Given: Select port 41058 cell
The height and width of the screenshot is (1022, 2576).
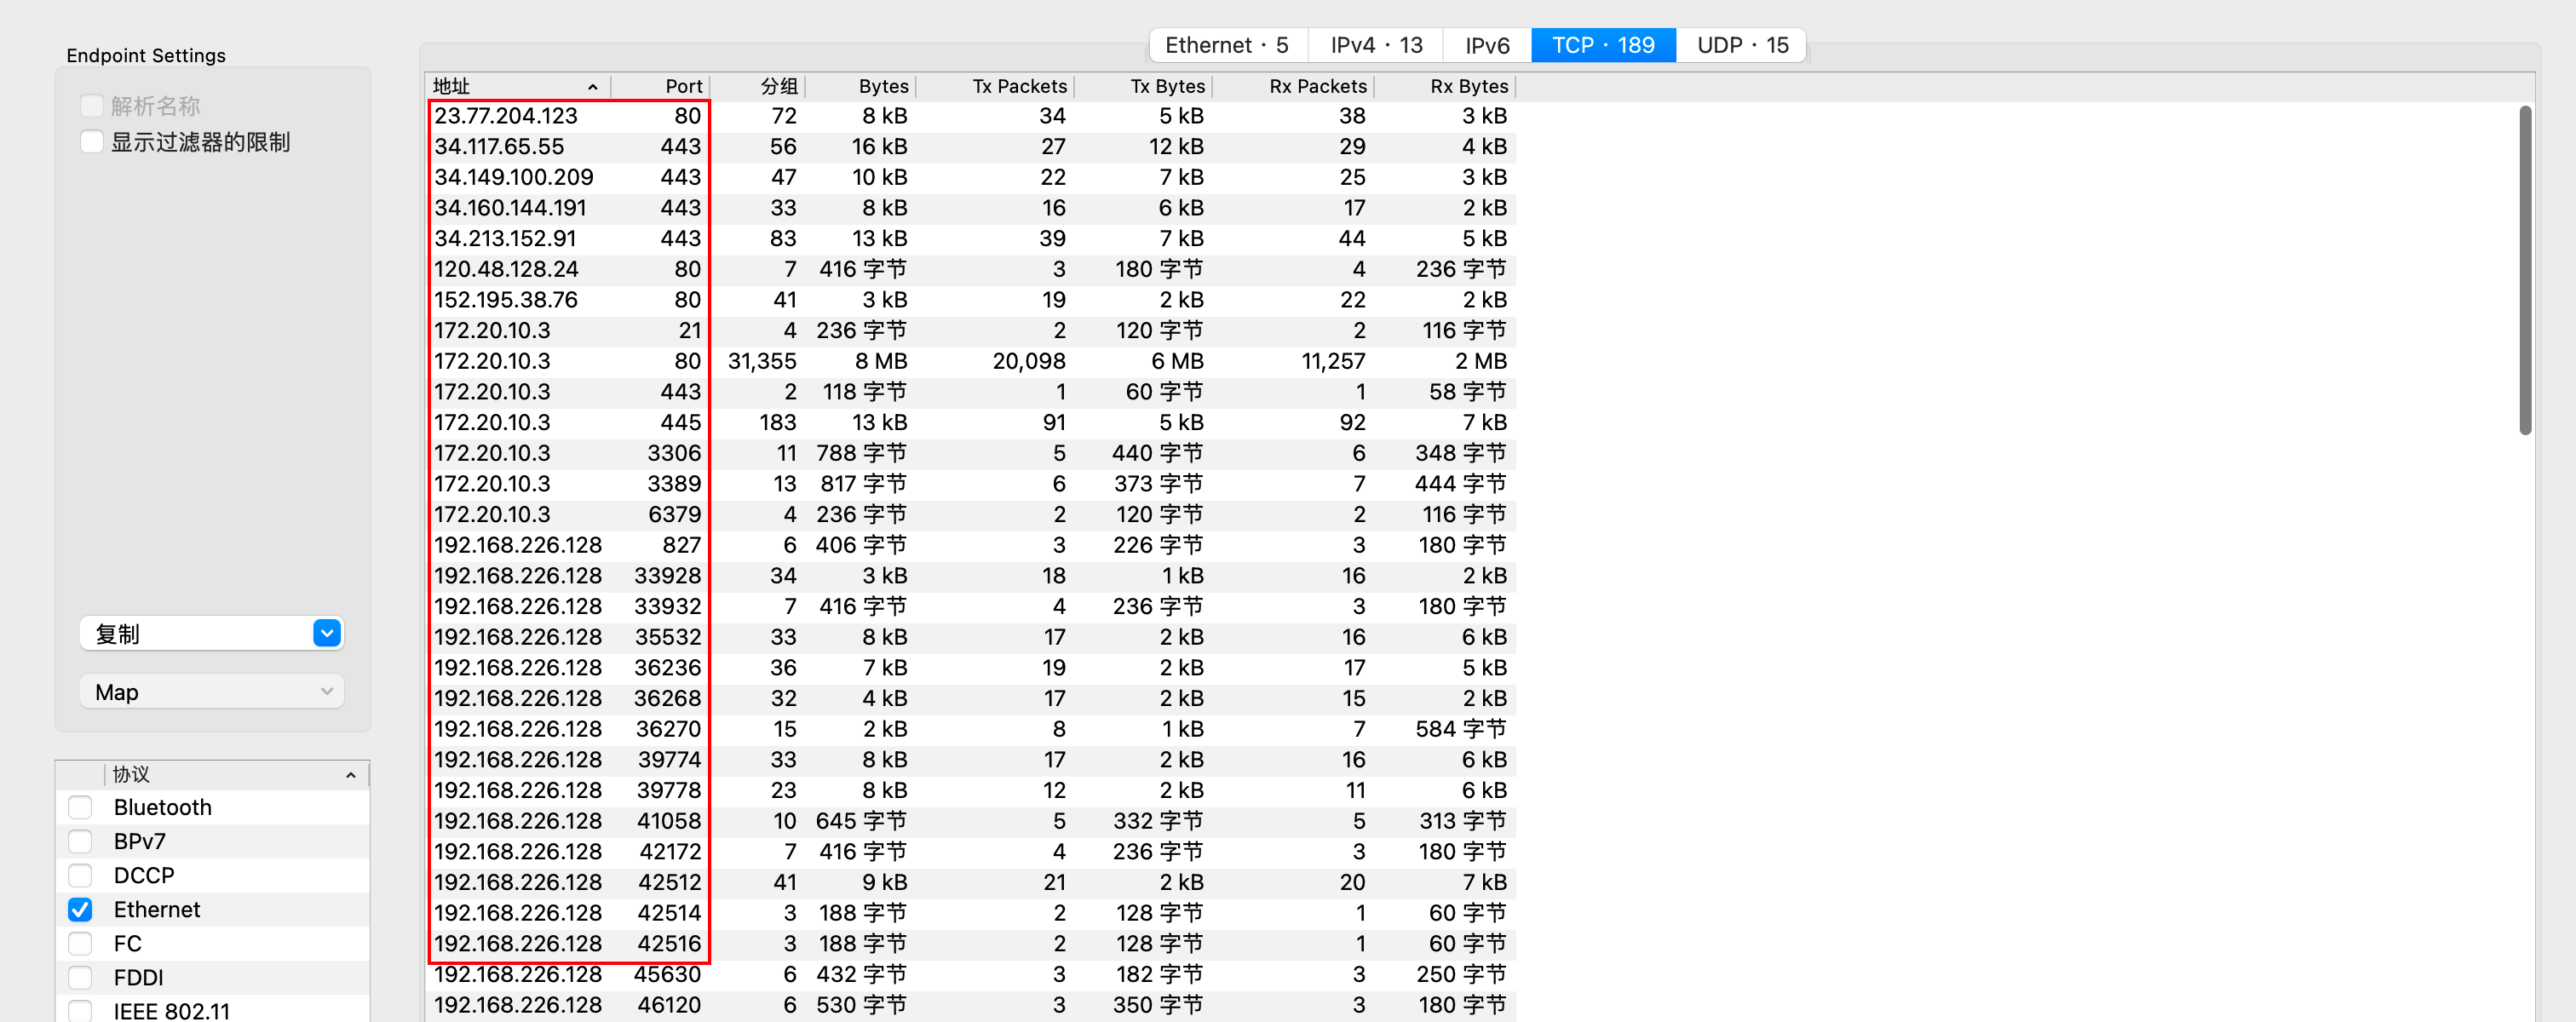Looking at the screenshot, I should click(x=669, y=821).
